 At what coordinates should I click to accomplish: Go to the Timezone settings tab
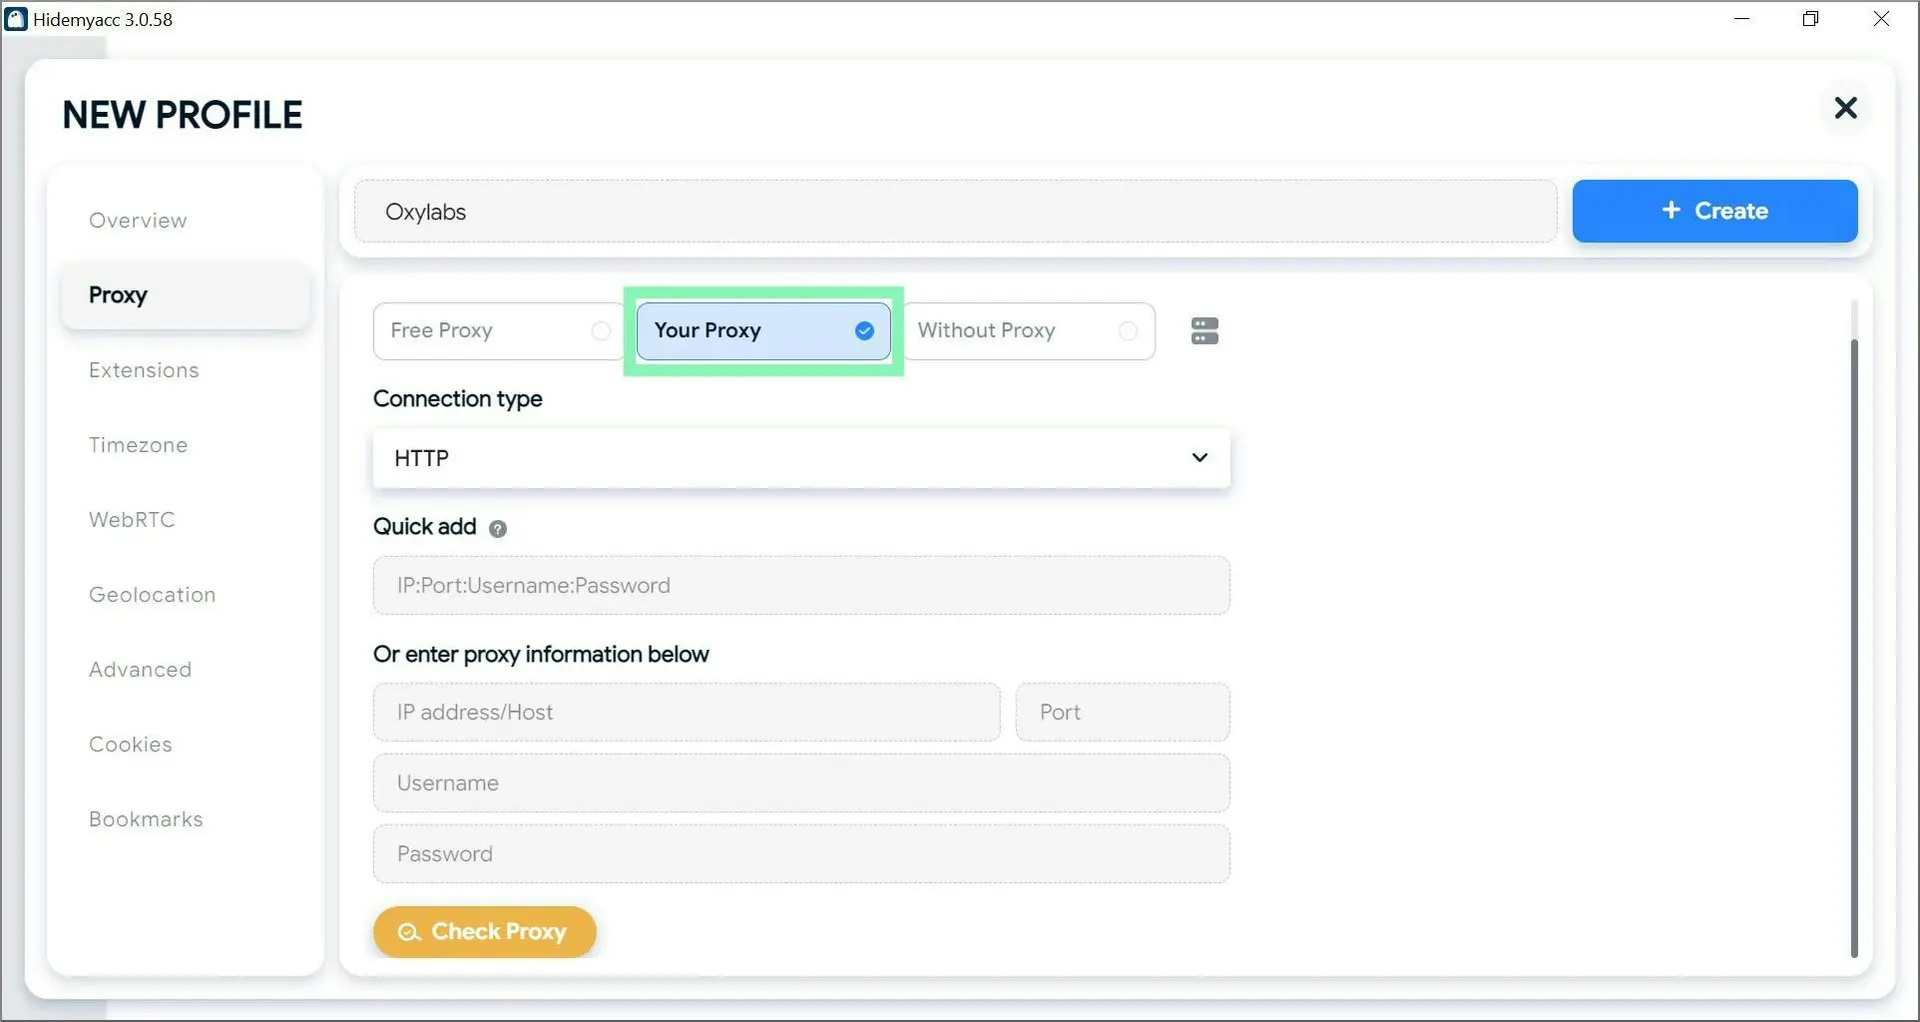138,445
